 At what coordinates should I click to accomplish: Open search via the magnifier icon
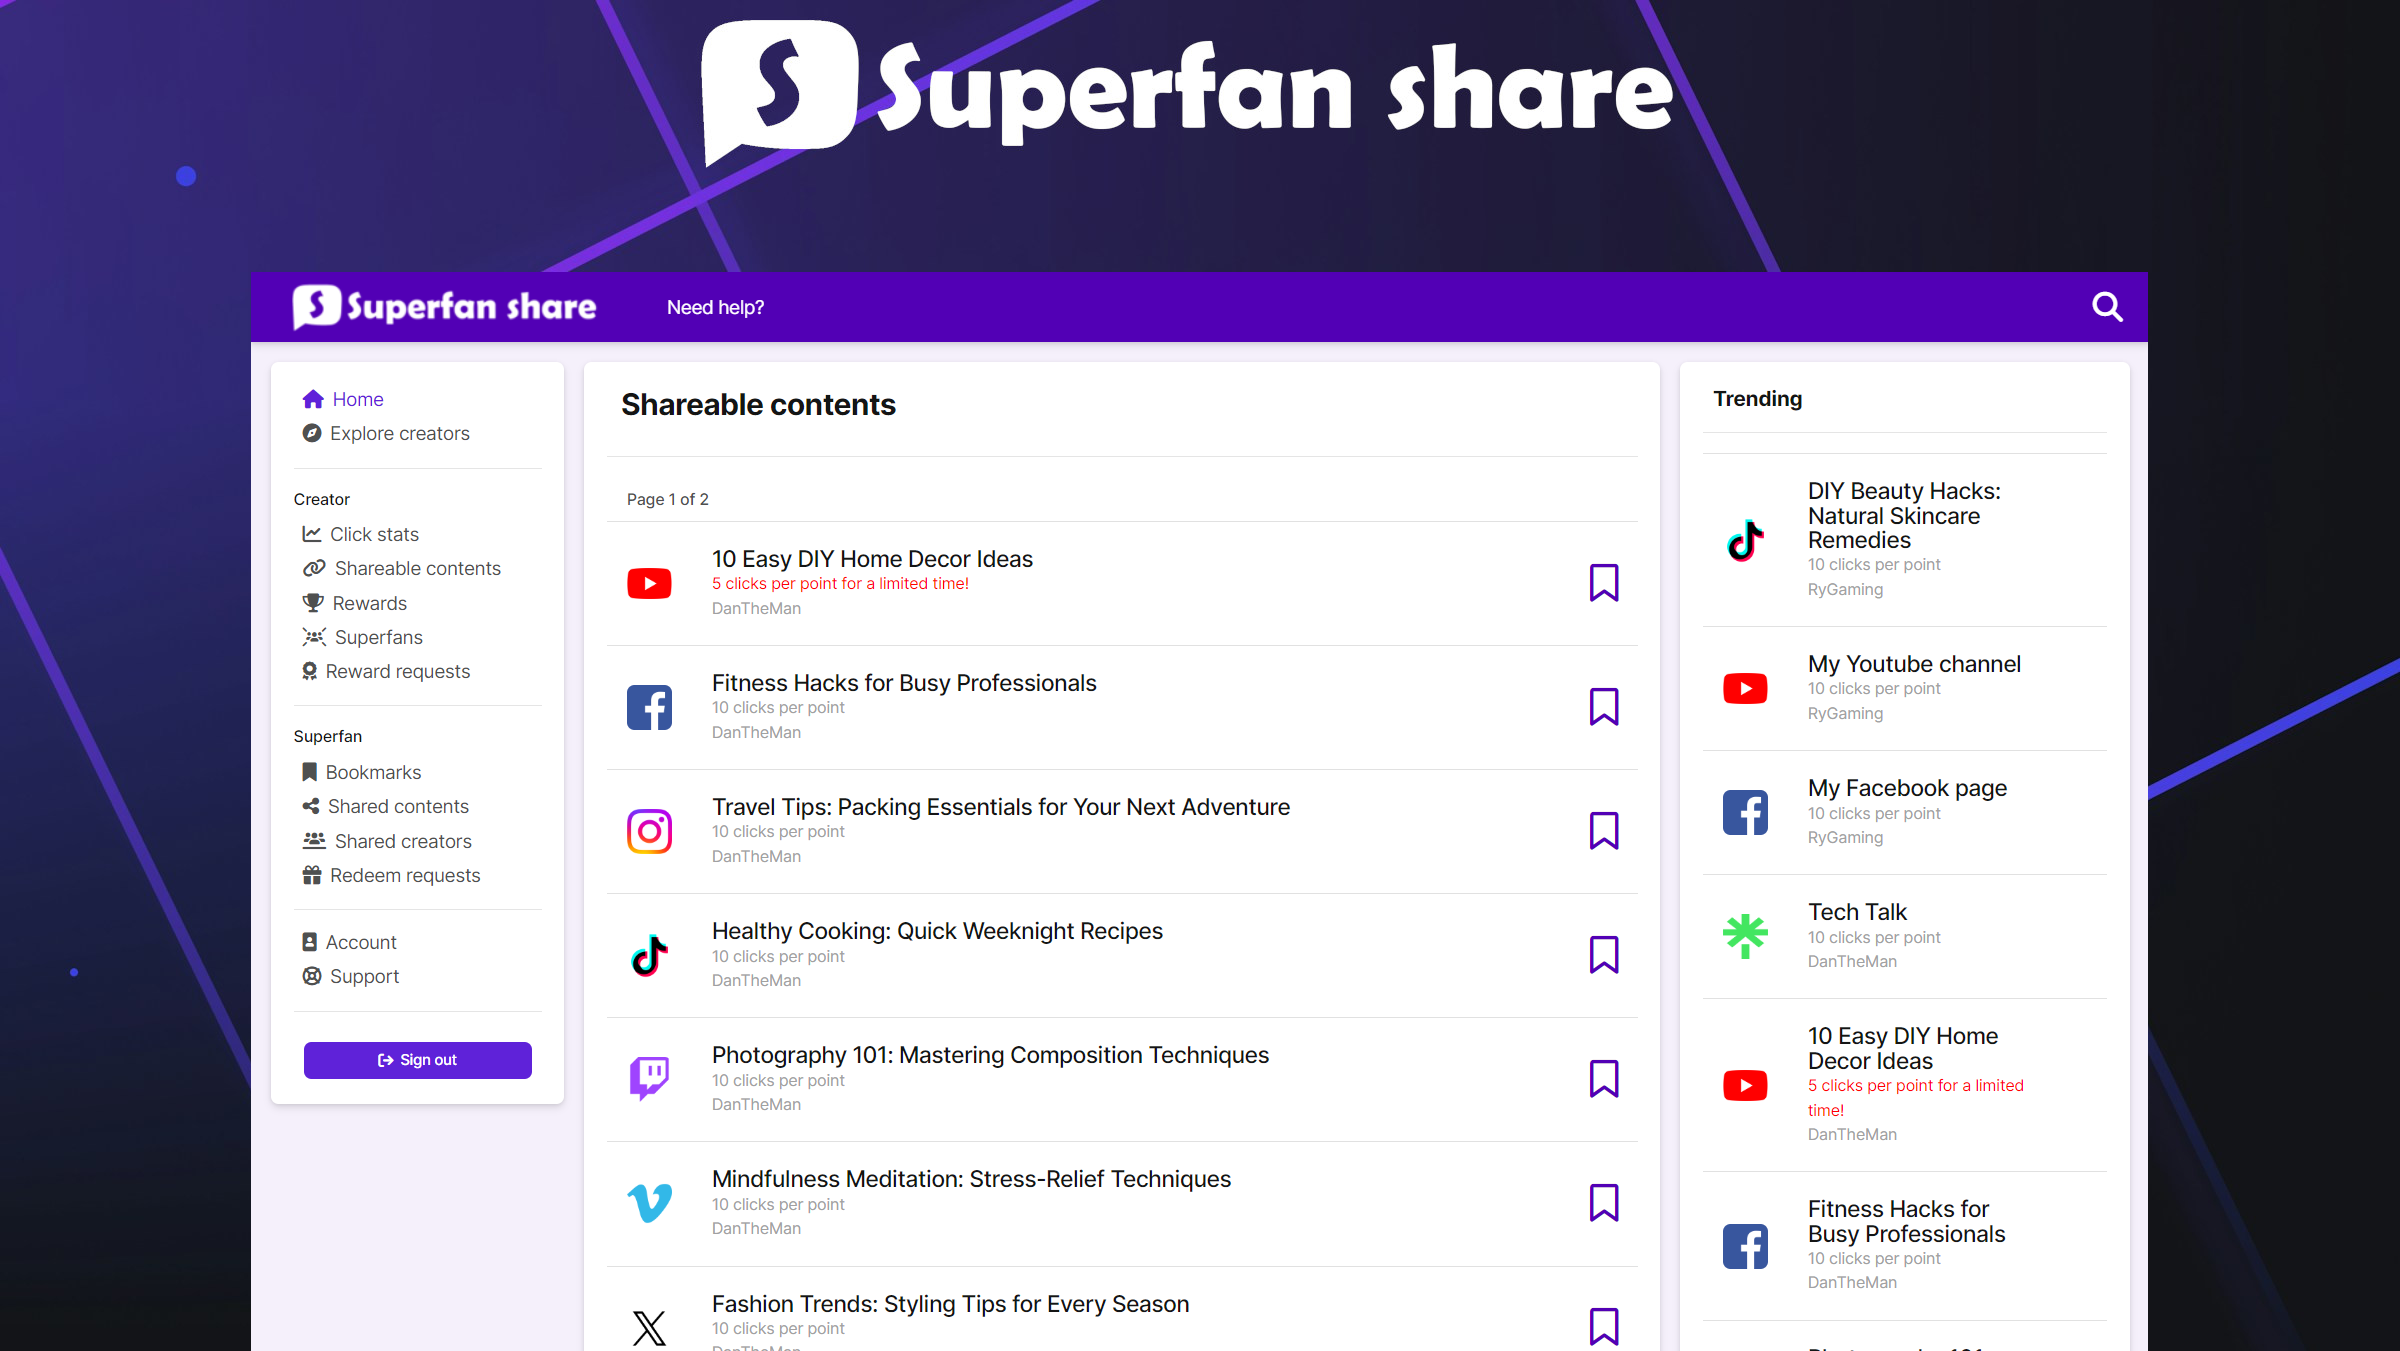[2107, 307]
